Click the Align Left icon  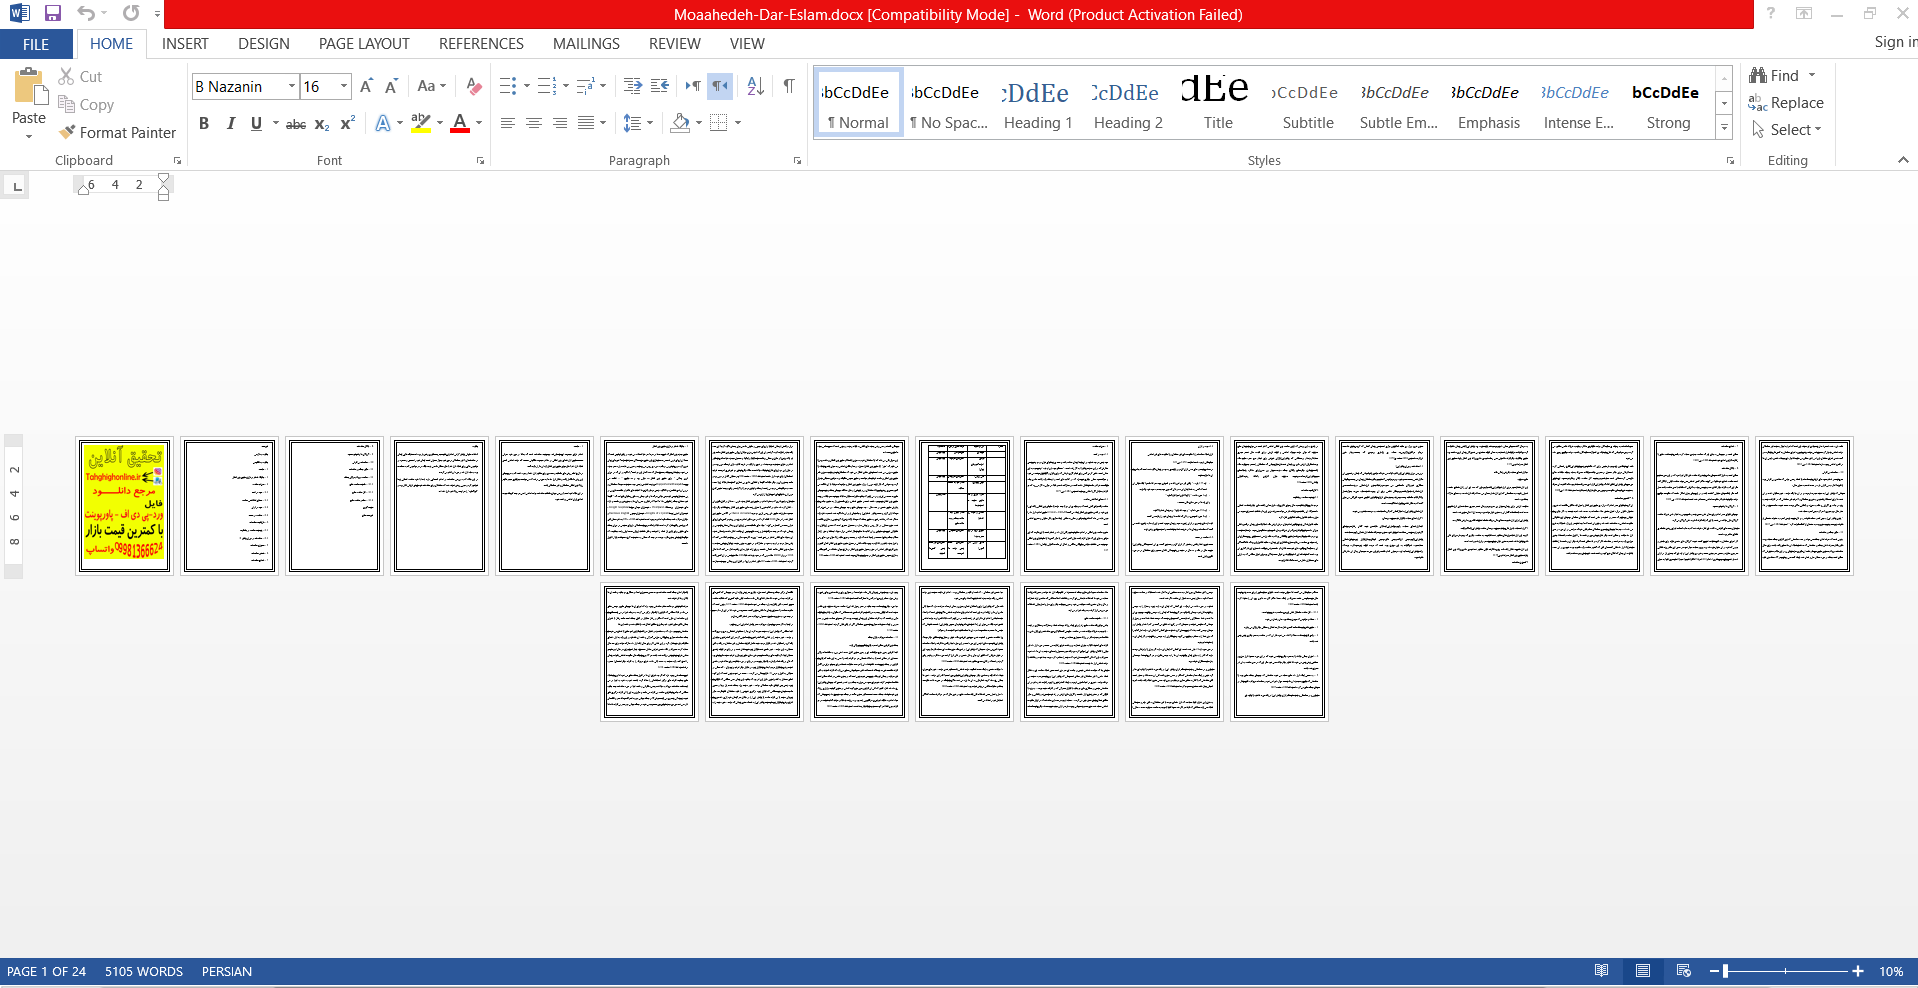(x=508, y=123)
